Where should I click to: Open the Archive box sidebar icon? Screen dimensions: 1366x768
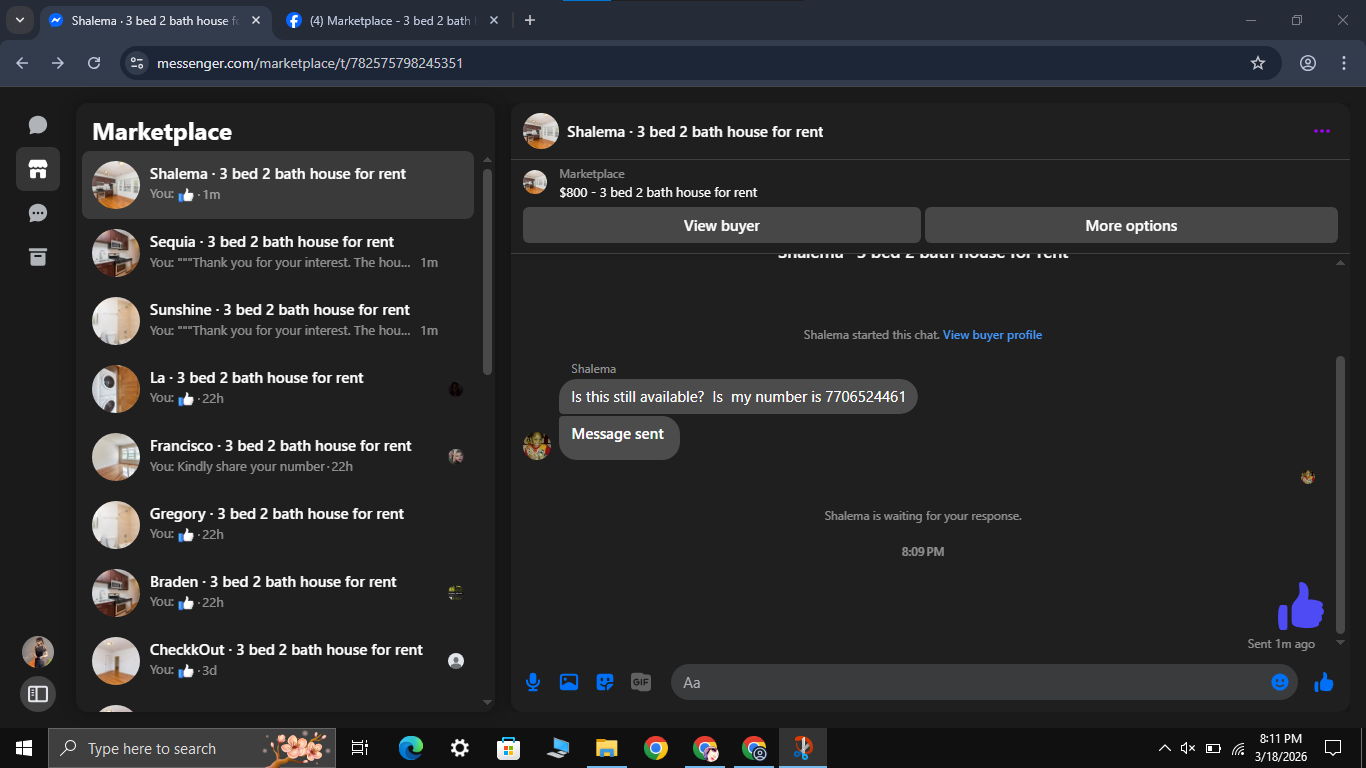38,257
